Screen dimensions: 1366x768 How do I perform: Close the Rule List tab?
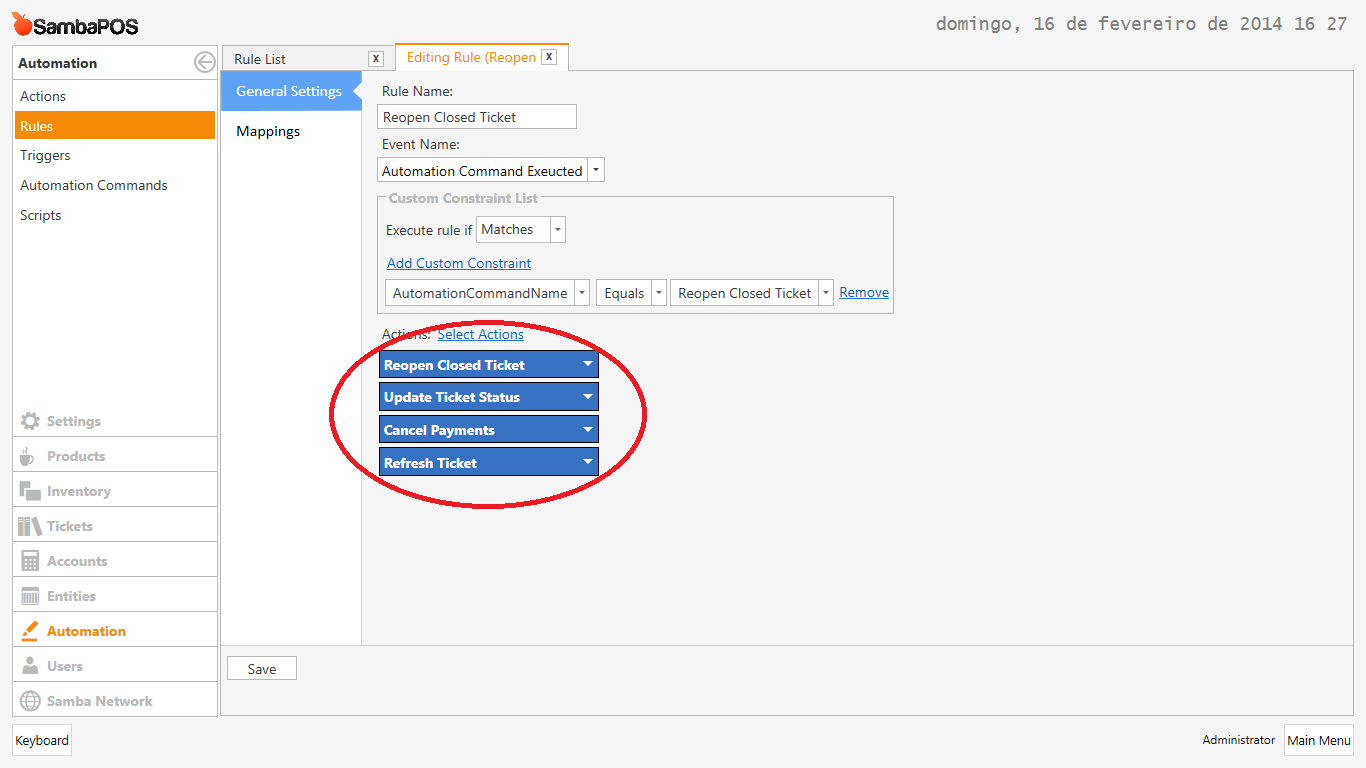click(376, 59)
